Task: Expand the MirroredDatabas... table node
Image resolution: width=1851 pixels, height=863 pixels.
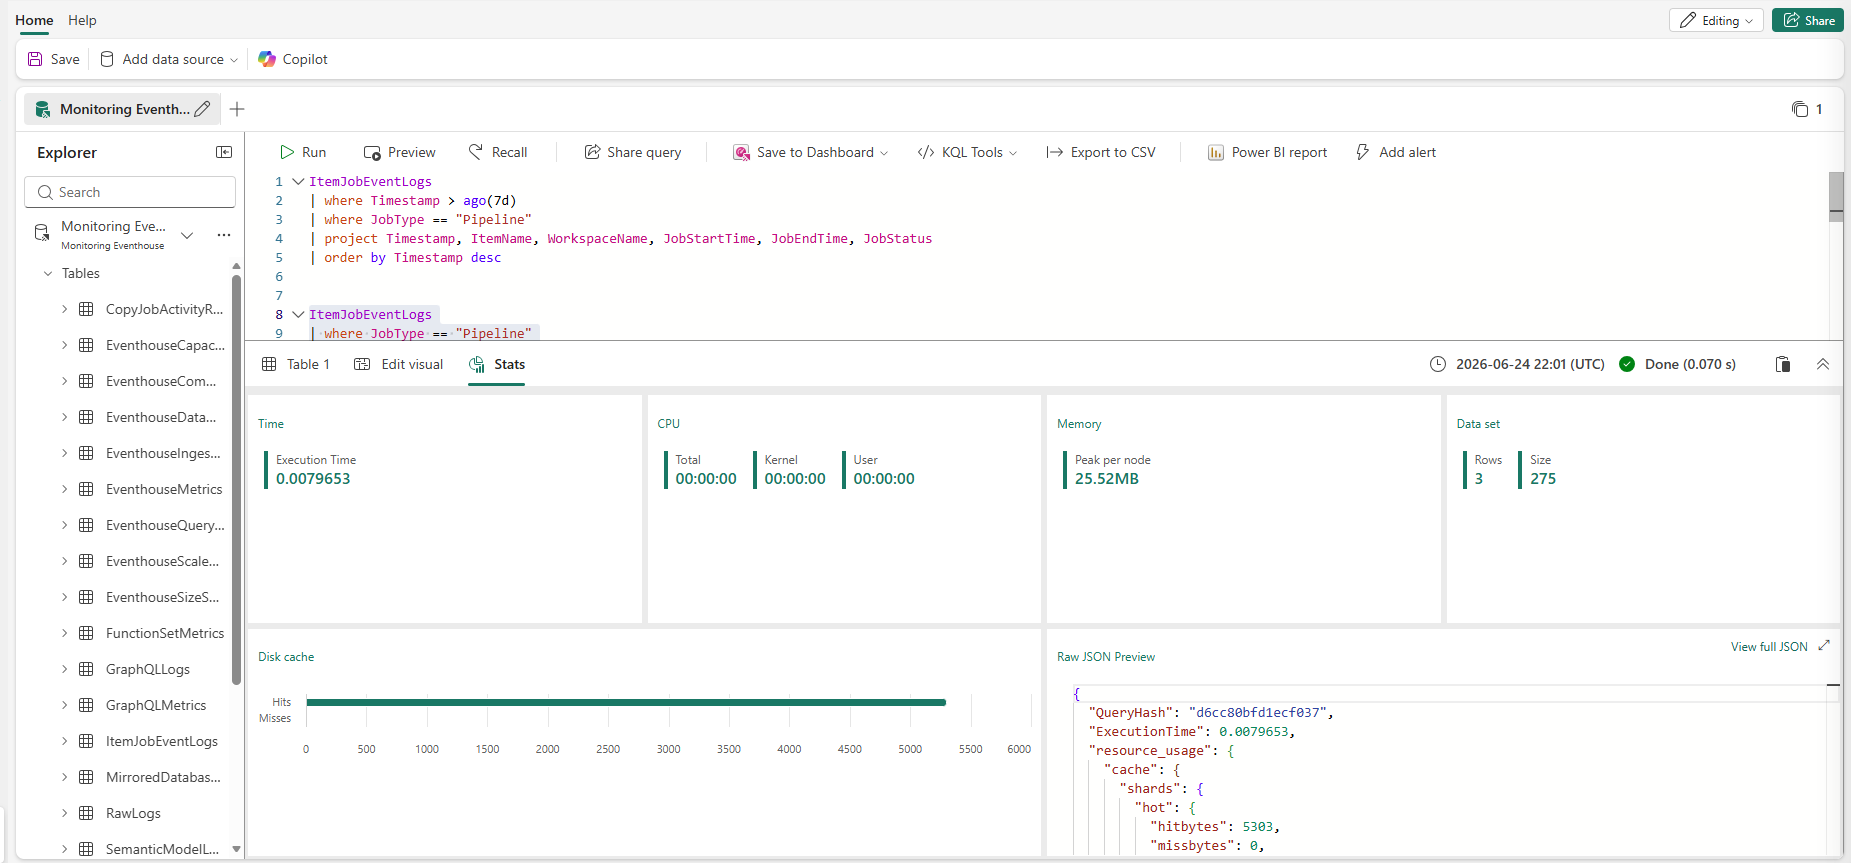Action: click(x=65, y=777)
